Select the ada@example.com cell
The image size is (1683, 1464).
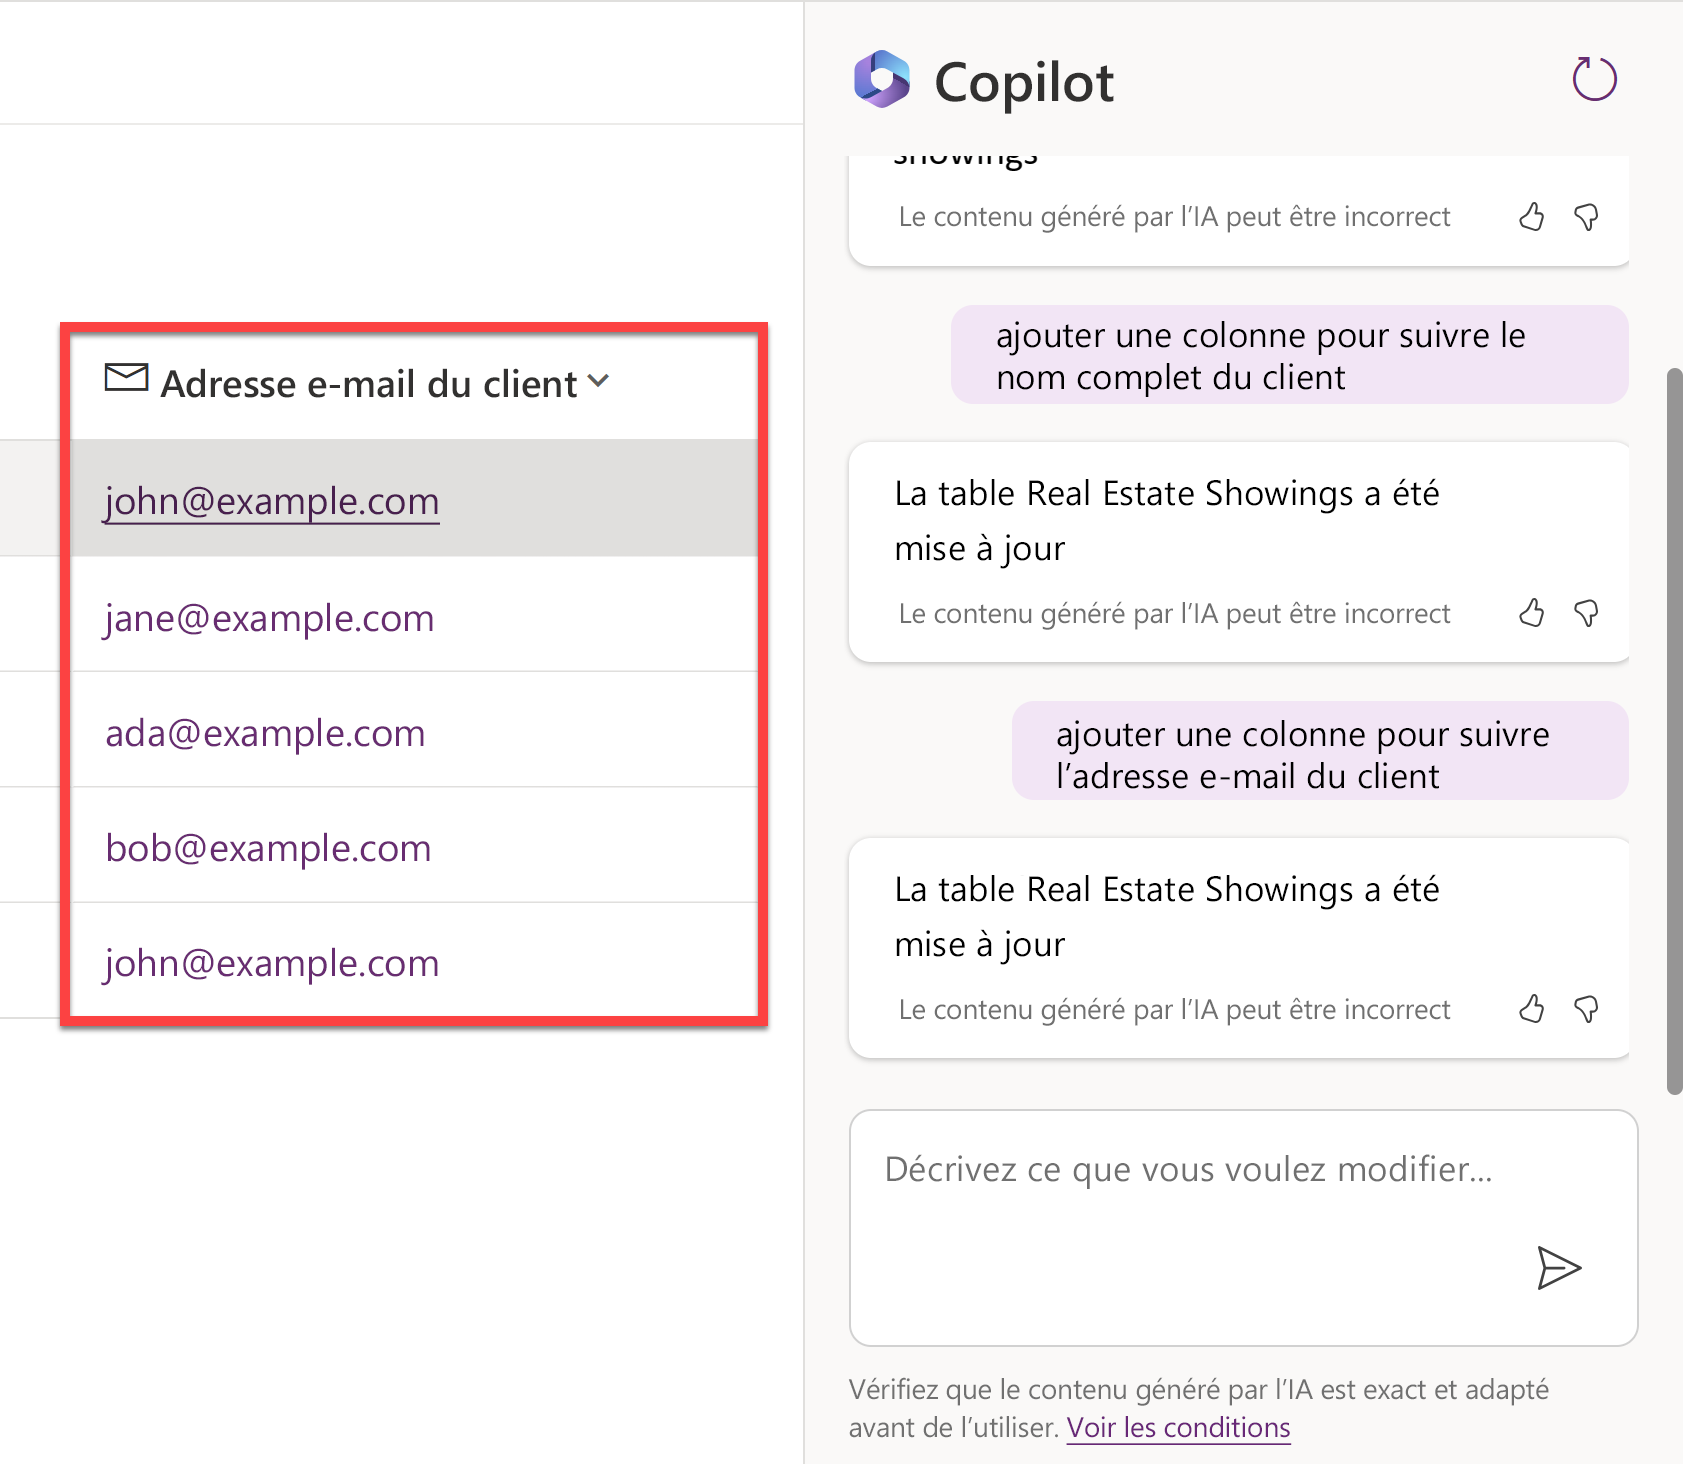click(x=415, y=729)
